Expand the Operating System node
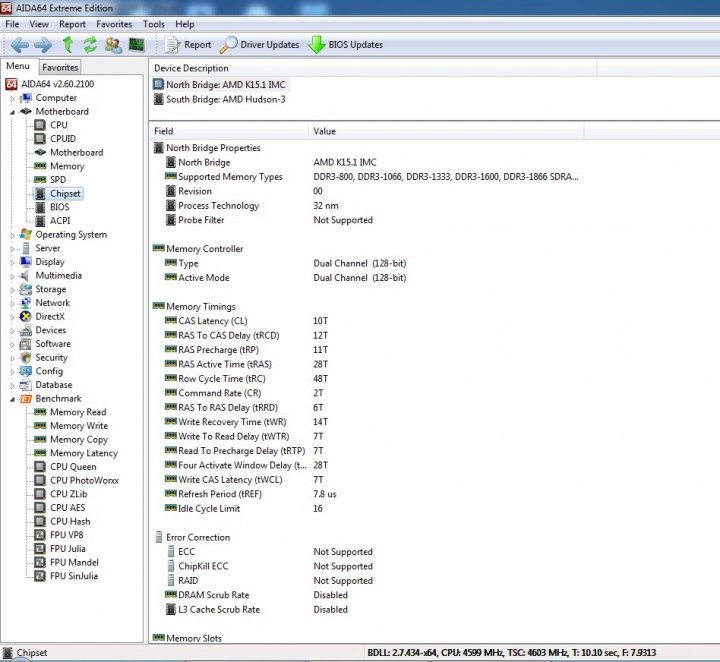This screenshot has width=720, height=662. (12, 235)
